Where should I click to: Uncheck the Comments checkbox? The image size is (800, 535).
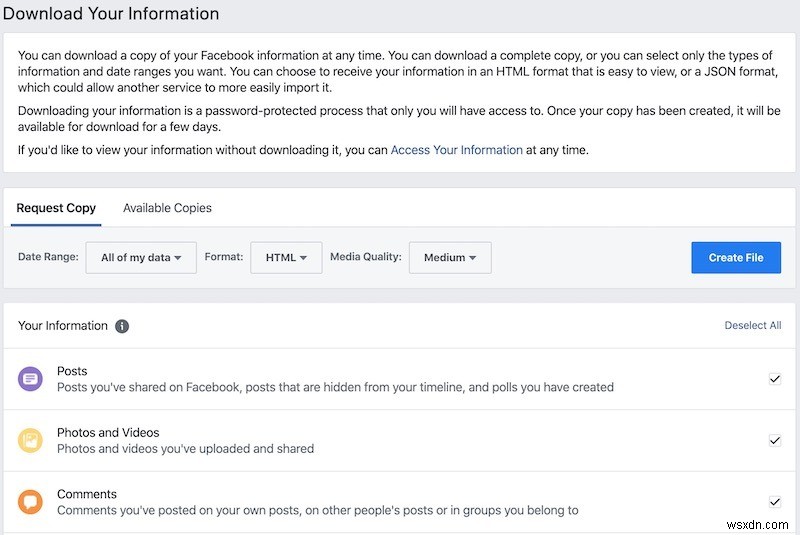774,502
